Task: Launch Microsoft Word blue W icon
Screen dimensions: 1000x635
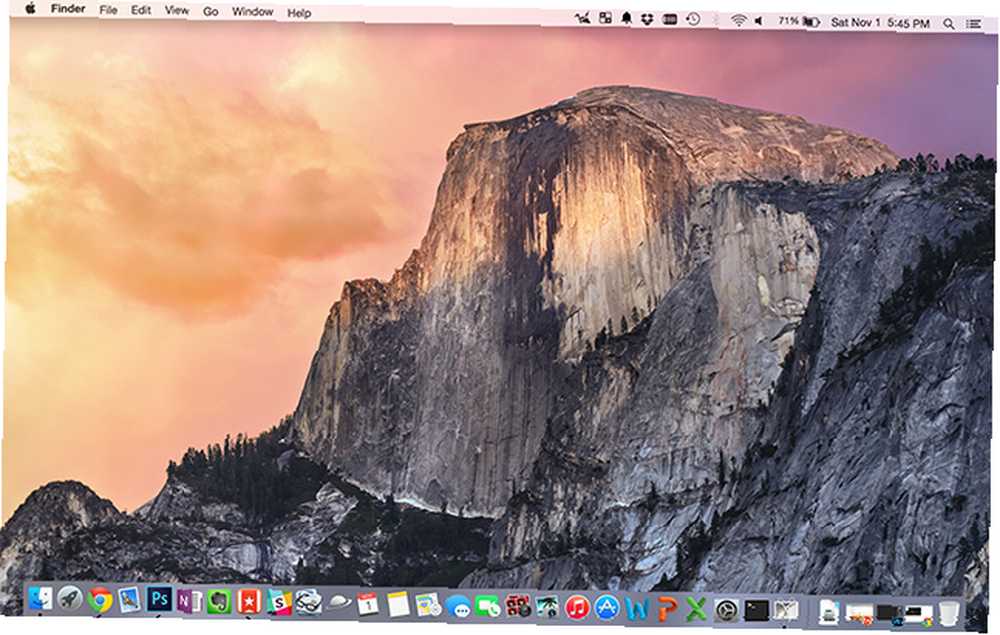Action: tap(636, 609)
